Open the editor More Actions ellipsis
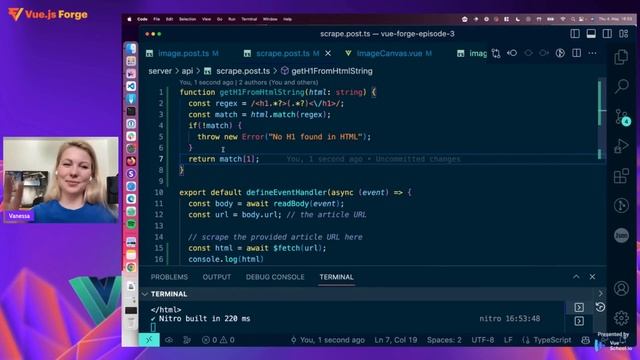This screenshot has width=640, height=360. (x=592, y=53)
